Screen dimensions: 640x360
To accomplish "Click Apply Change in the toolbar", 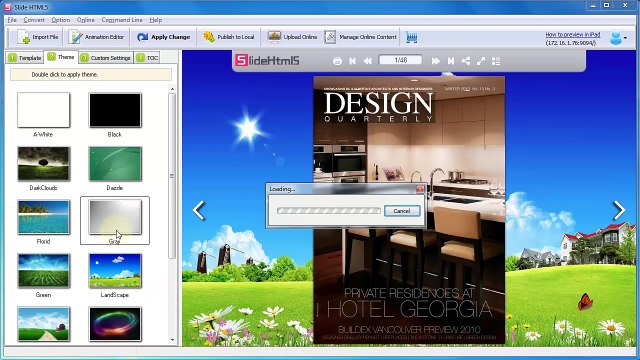I will click(x=163, y=37).
